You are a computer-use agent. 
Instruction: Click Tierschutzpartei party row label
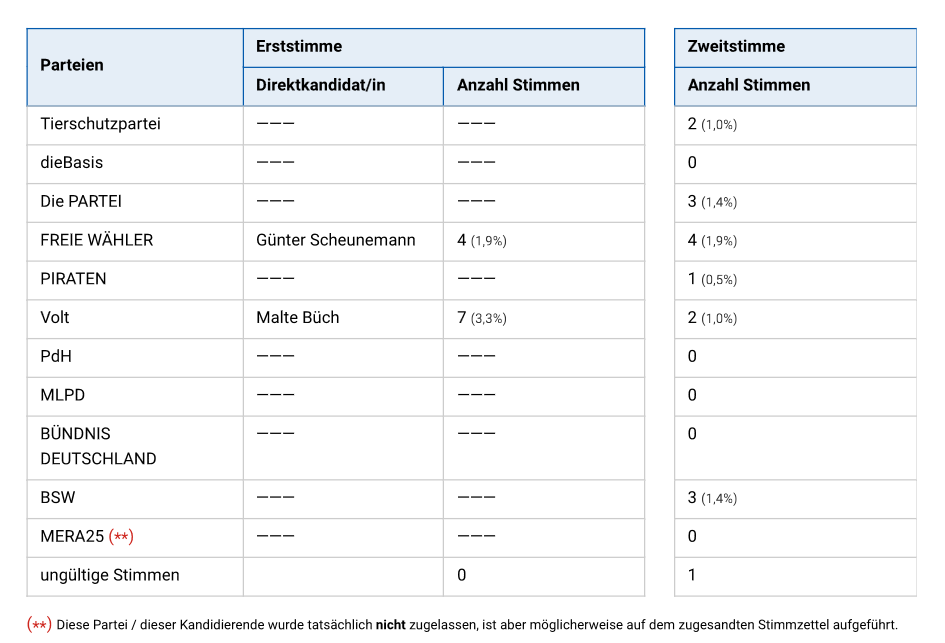click(100, 124)
